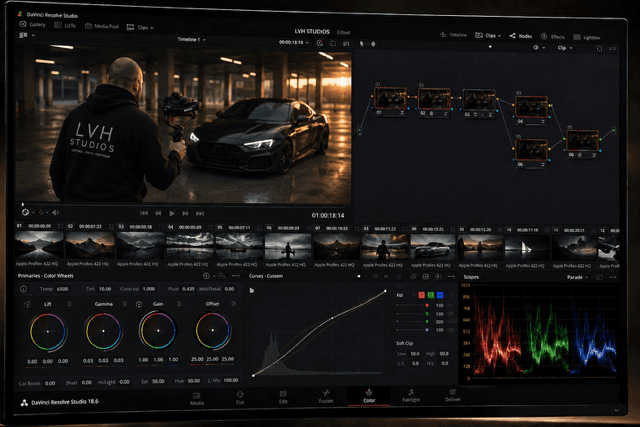
Task: Toggle the split screen view icon
Action: [346, 44]
